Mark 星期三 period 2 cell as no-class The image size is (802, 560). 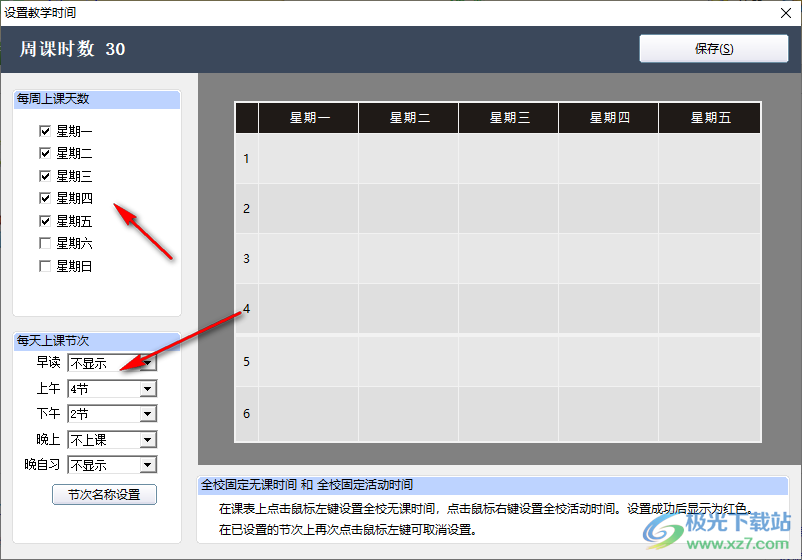(509, 209)
